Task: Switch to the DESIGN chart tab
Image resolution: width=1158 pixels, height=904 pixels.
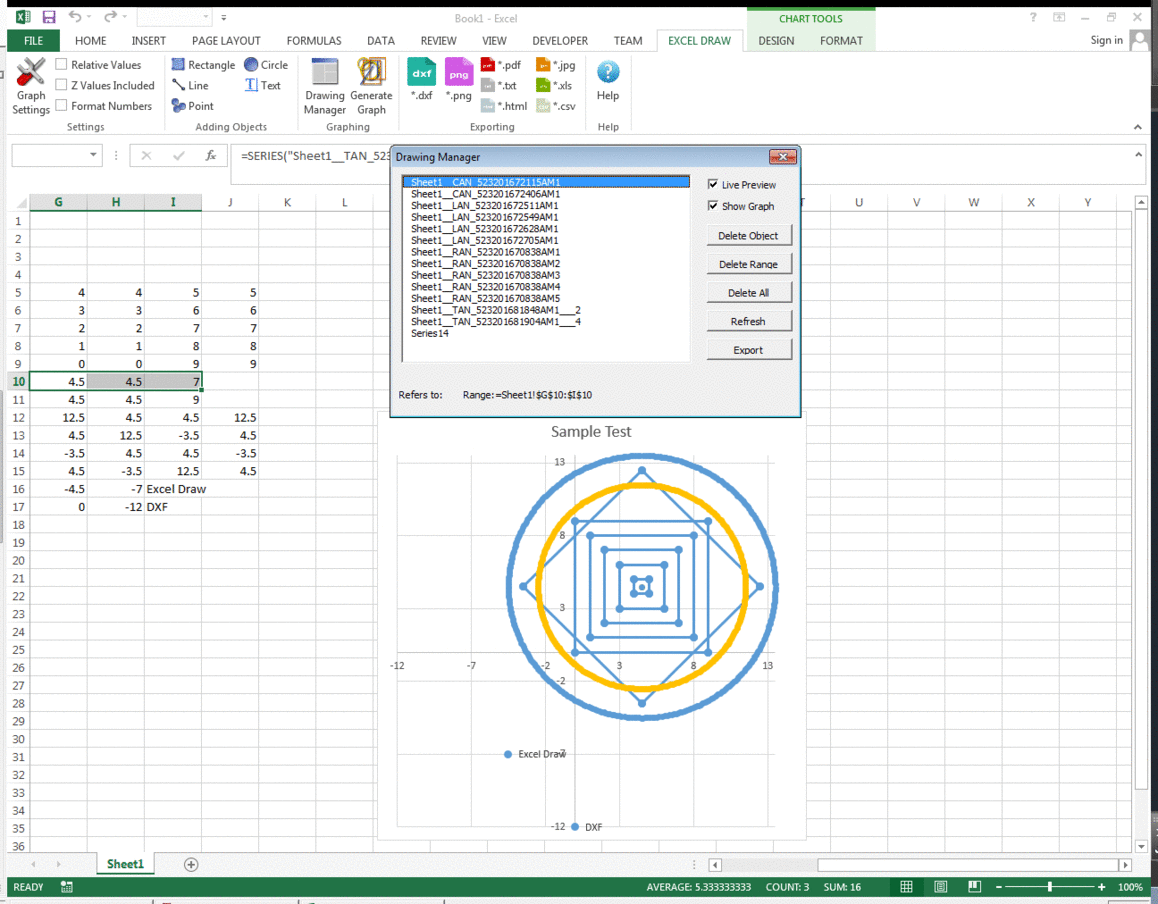Action: click(776, 41)
